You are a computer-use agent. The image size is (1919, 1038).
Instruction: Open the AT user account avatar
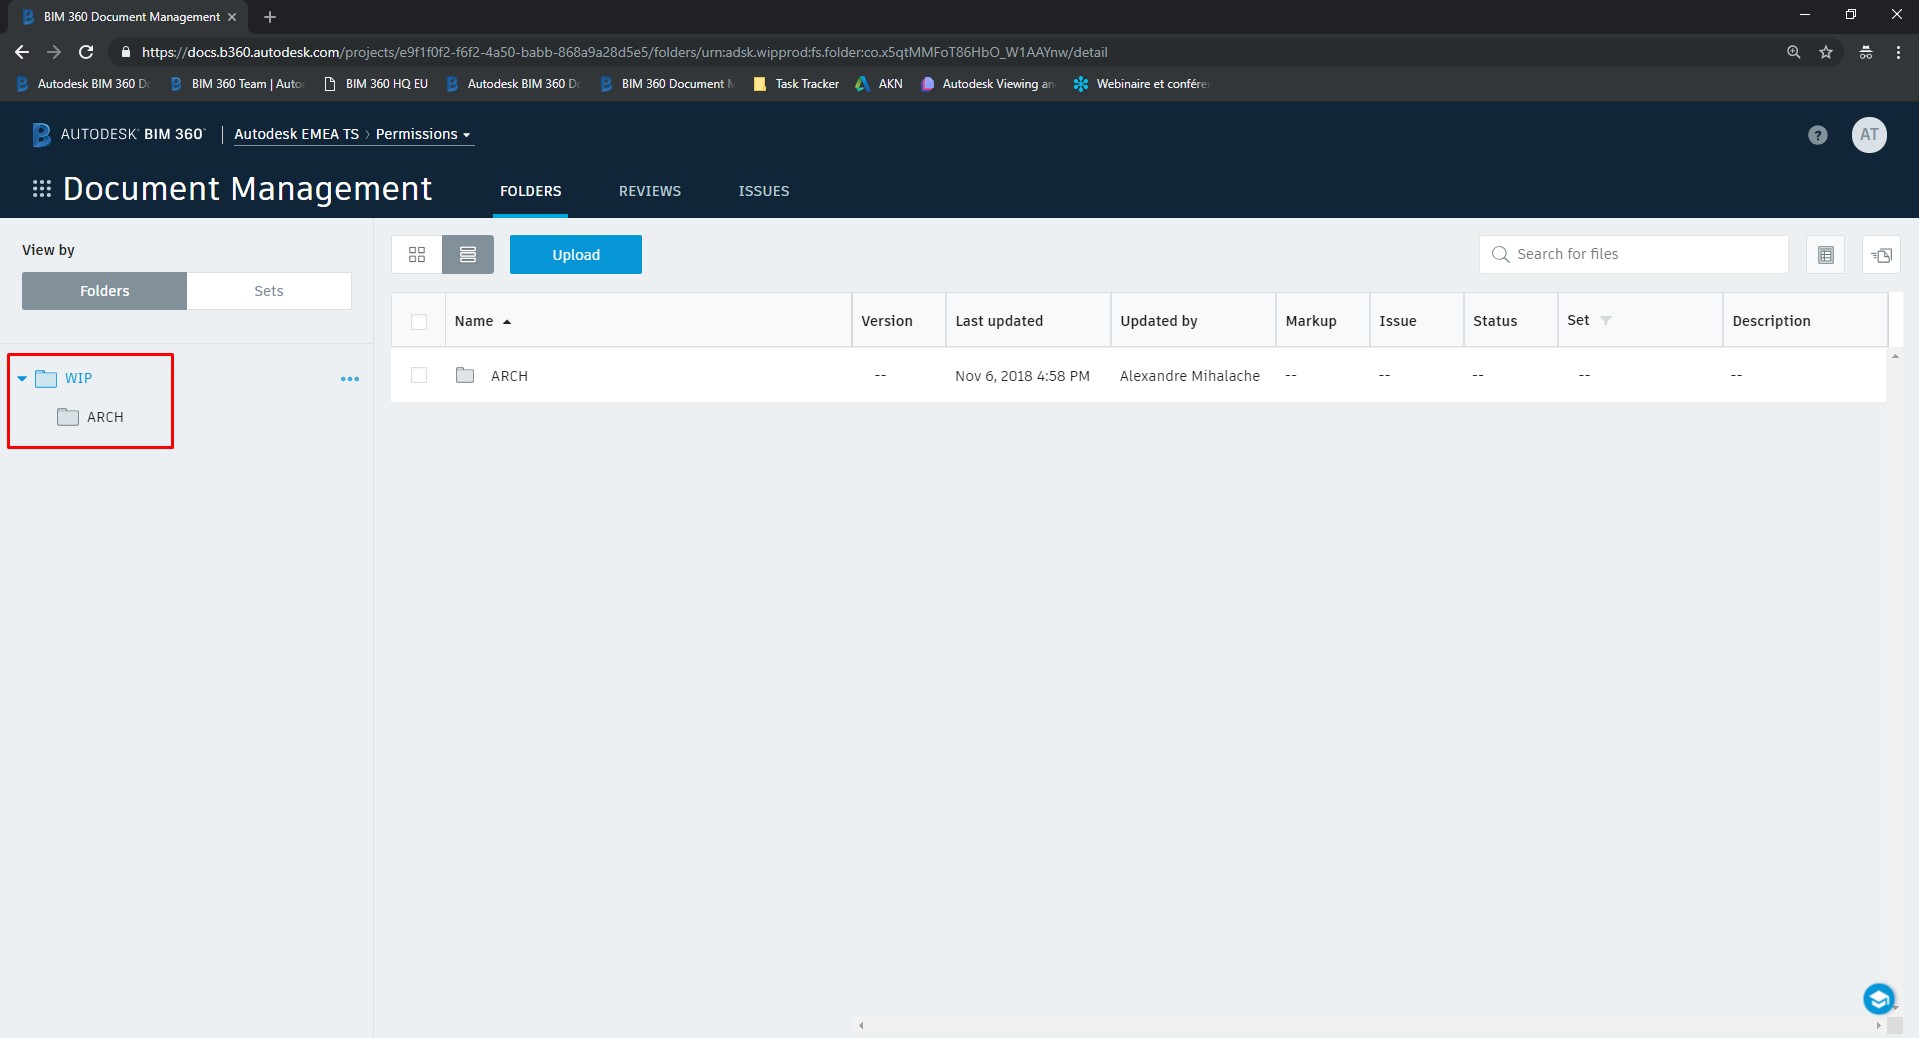click(x=1869, y=134)
